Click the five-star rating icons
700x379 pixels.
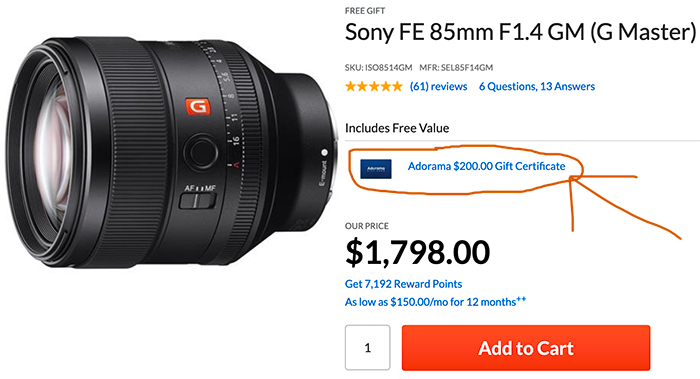point(374,87)
